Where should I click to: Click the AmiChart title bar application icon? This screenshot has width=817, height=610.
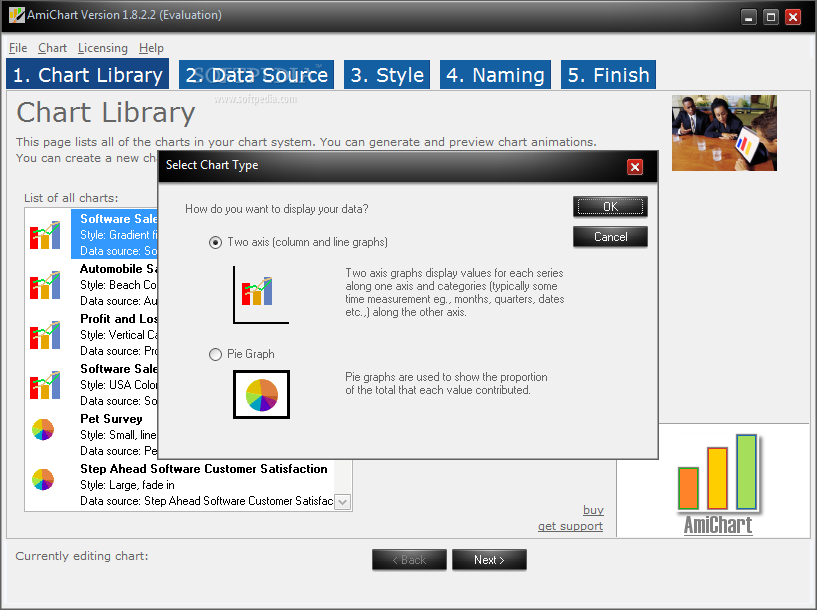coord(17,15)
